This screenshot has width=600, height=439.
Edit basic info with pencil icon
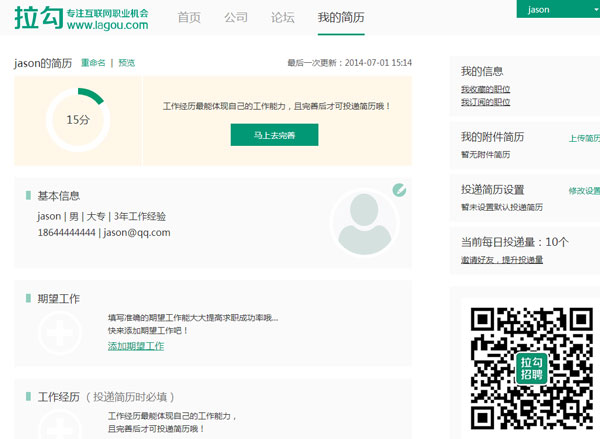point(399,190)
